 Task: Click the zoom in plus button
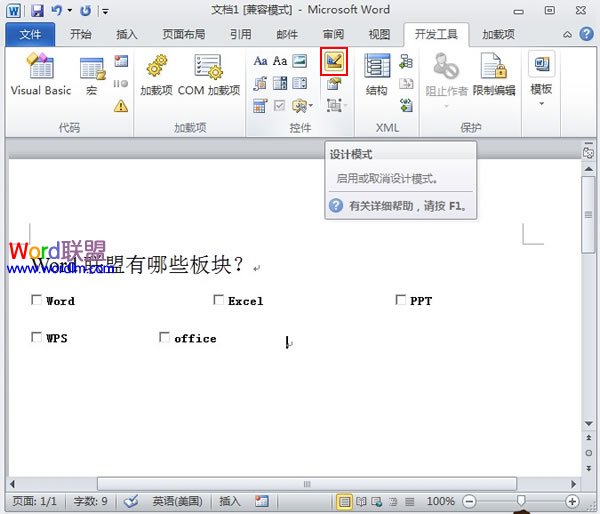pyautogui.click(x=572, y=501)
